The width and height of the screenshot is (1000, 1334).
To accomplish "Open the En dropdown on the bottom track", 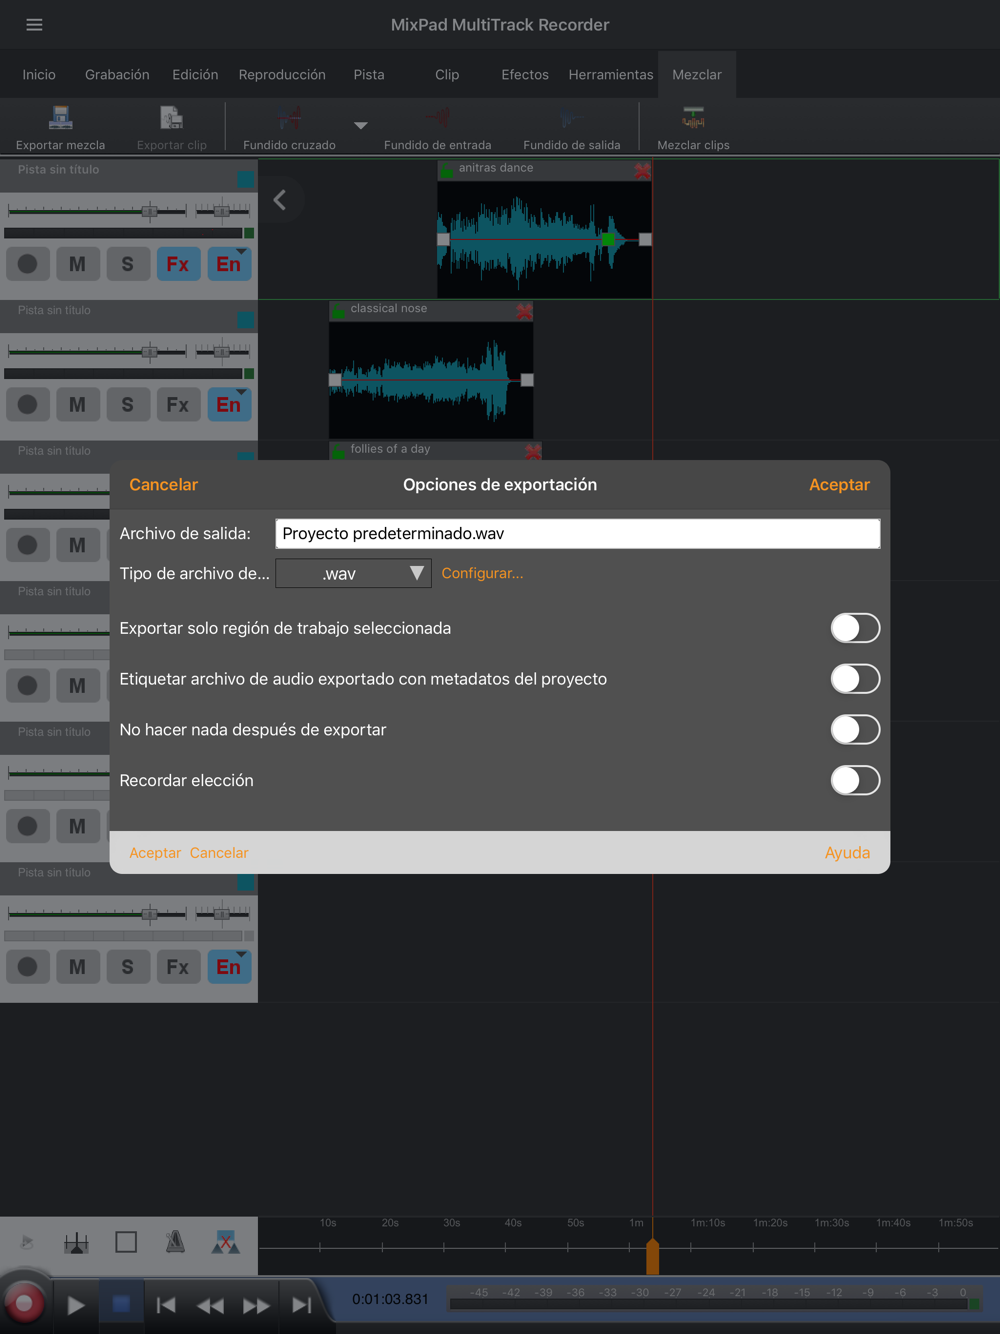I will (x=229, y=967).
